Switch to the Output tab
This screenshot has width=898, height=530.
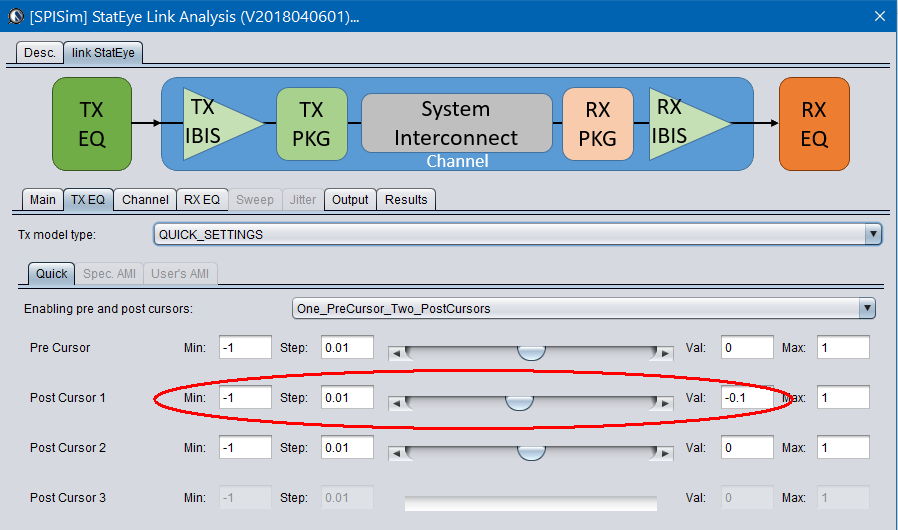click(350, 200)
